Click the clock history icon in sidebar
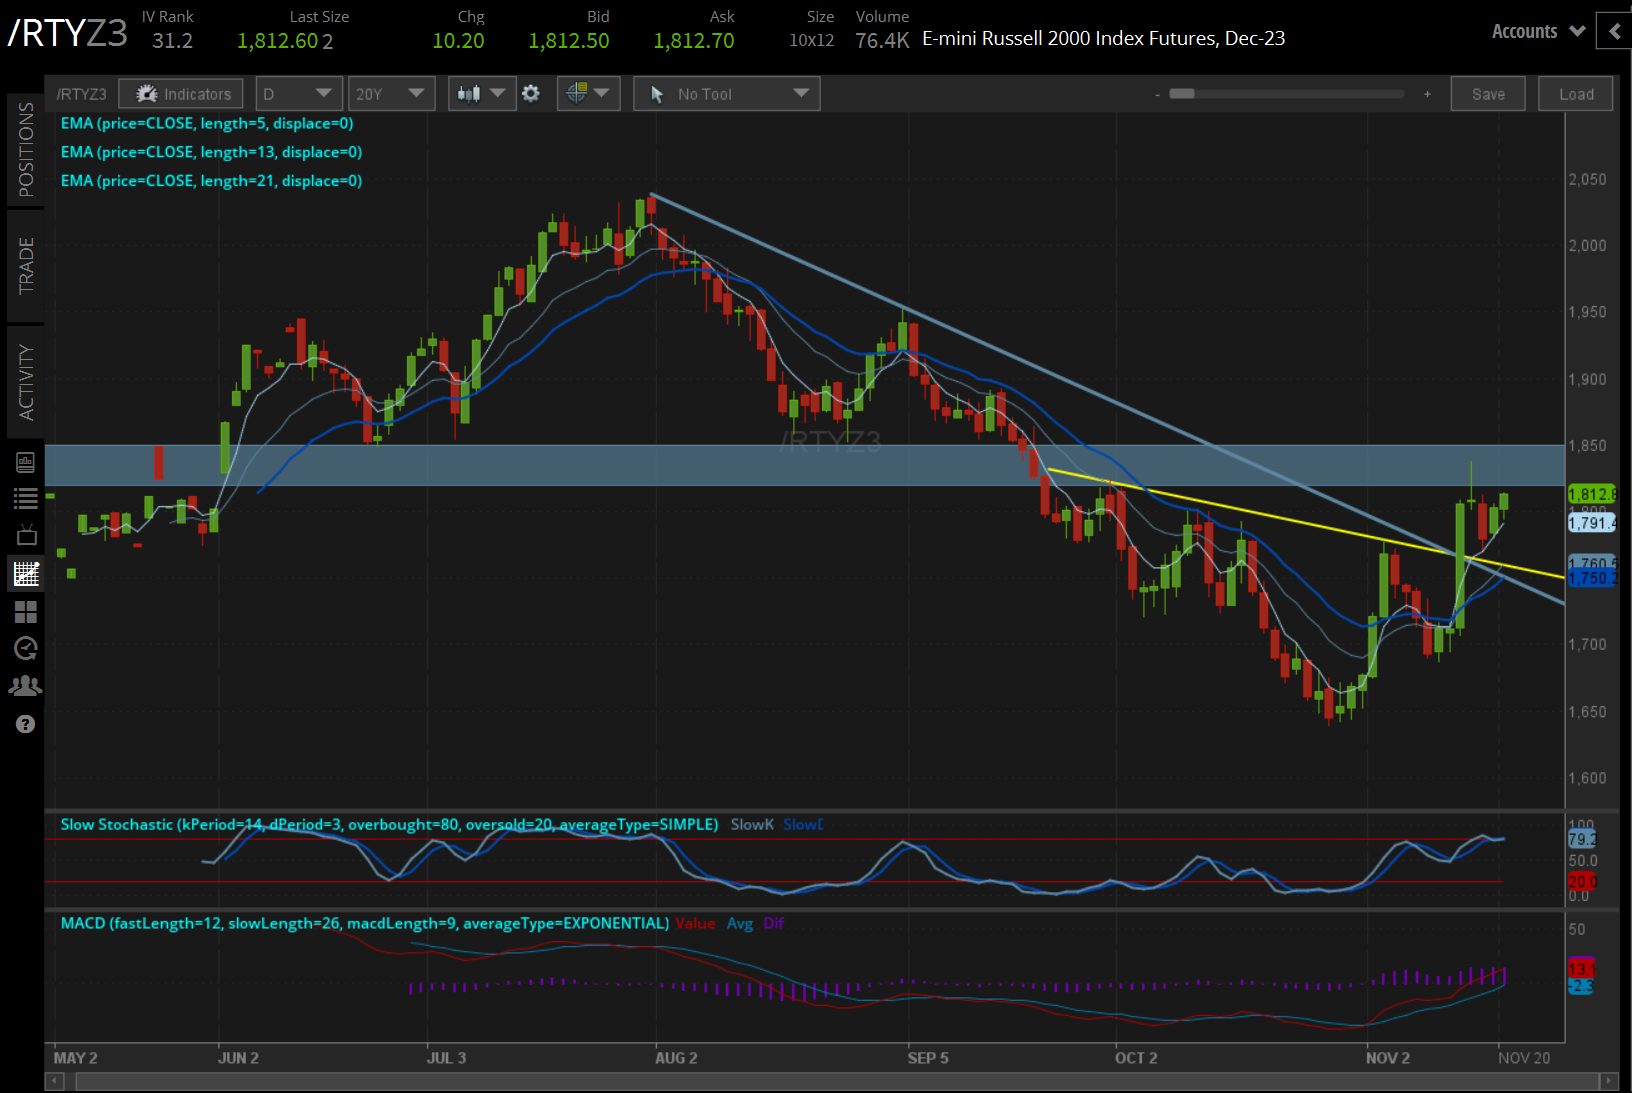Viewport: 1632px width, 1093px height. coord(26,648)
